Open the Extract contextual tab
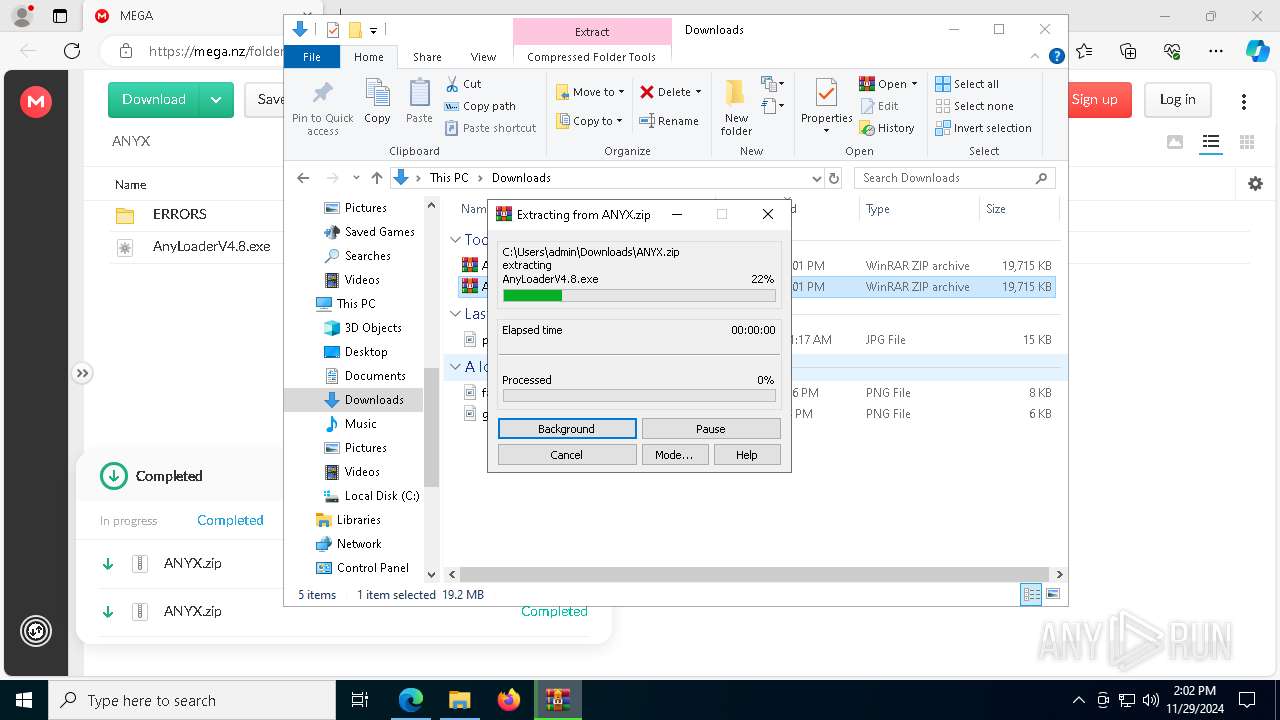Screen dimensions: 1280x720 point(592,32)
